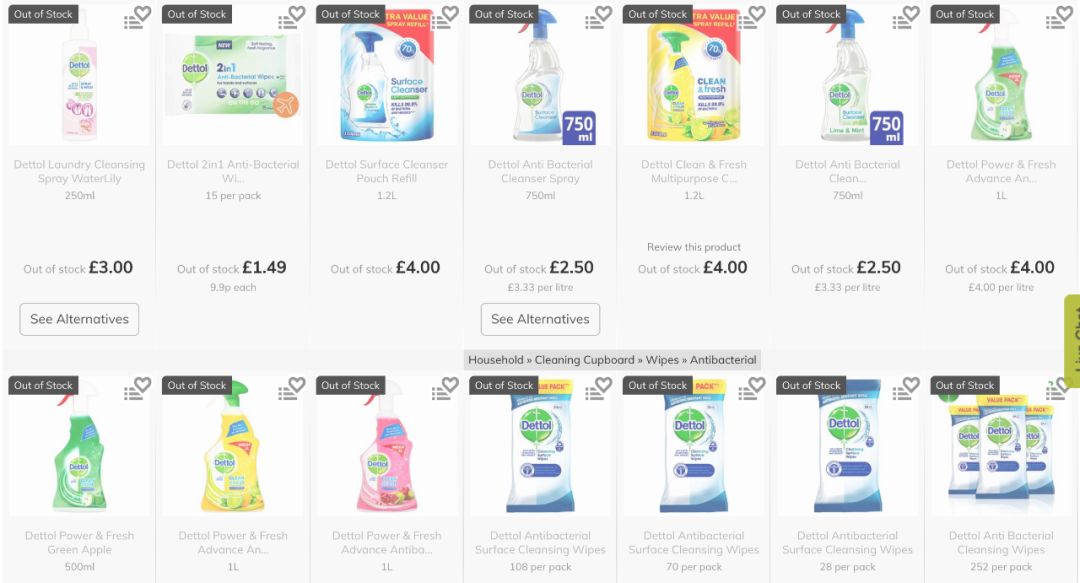1080x583 pixels.
Task: Add pink Power & Fresh spray to list
Action: tap(439, 394)
